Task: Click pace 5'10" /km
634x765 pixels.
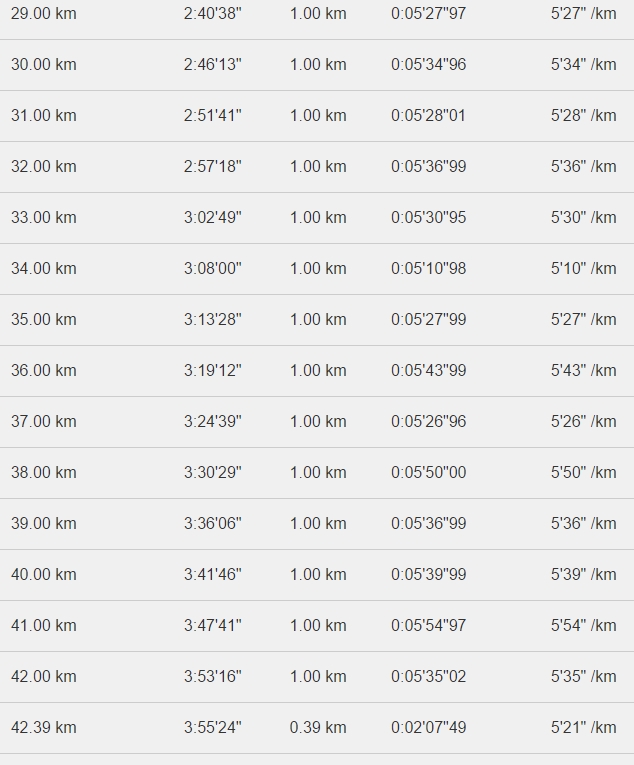Action: coord(583,268)
